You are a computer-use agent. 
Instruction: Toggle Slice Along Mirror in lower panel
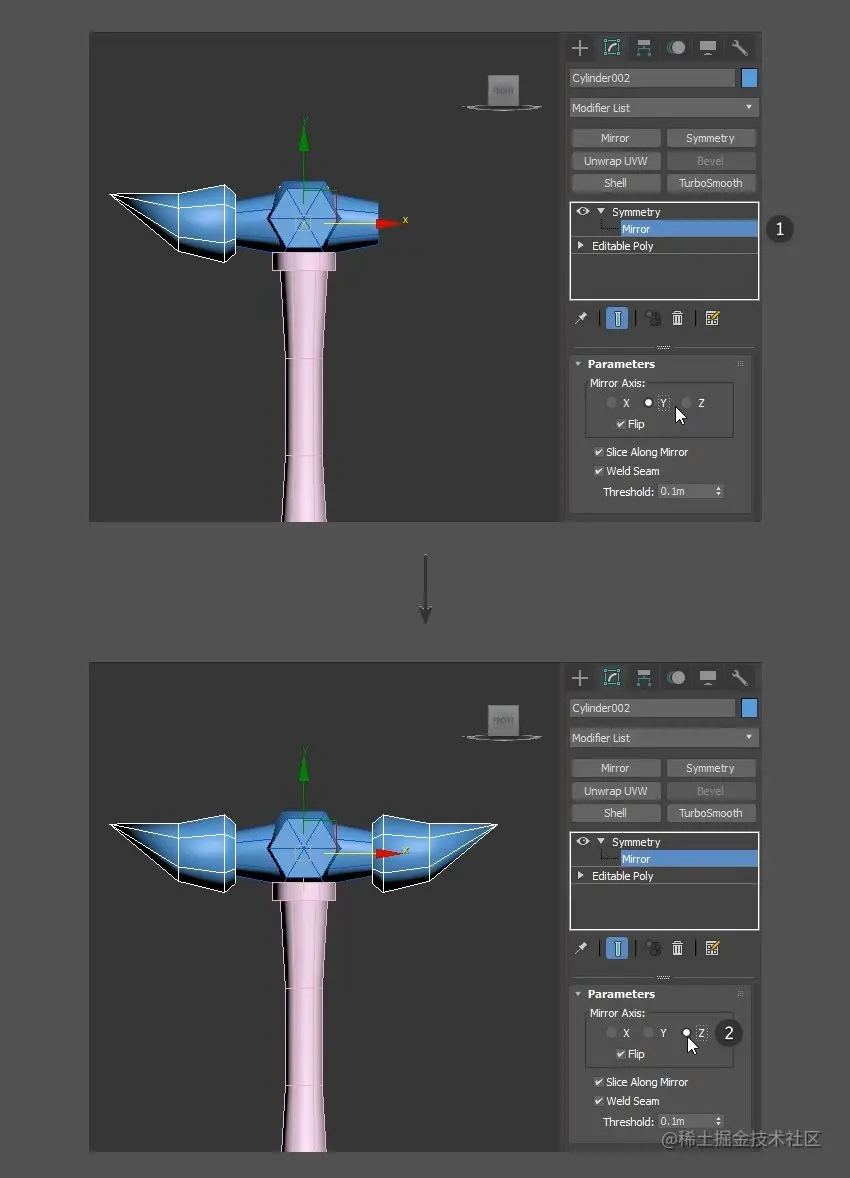[598, 1082]
